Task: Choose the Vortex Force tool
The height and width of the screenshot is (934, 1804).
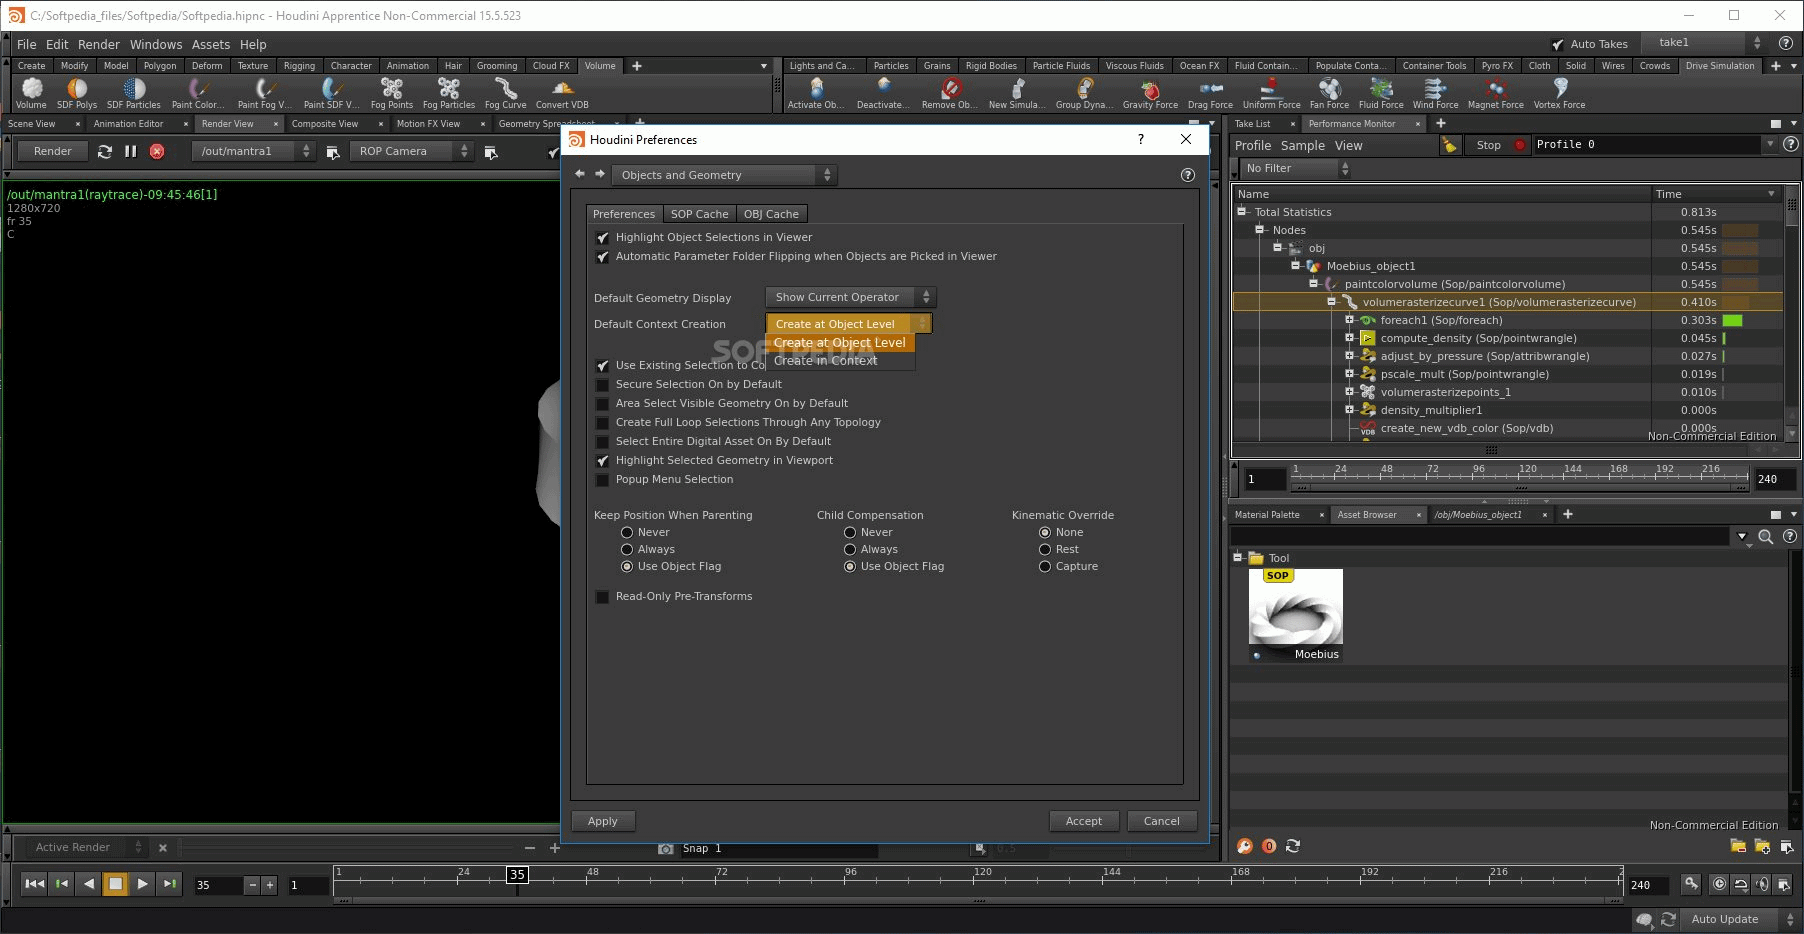Action: point(1560,93)
